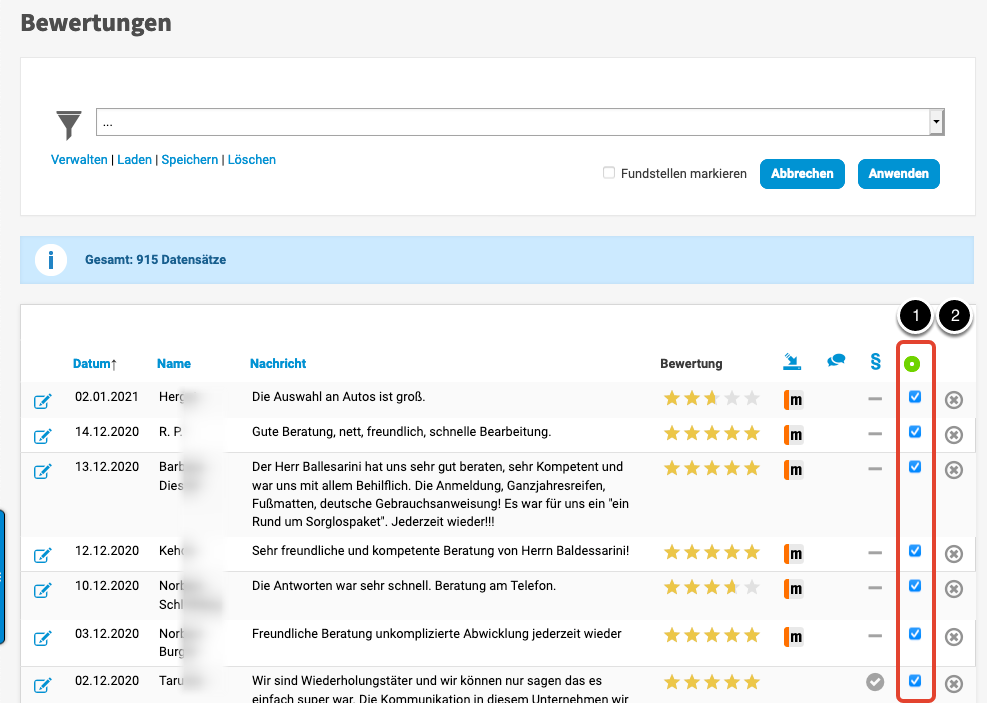Toggle active checkbox for 03.12.2020 review
The image size is (987, 703).
[x=915, y=633]
